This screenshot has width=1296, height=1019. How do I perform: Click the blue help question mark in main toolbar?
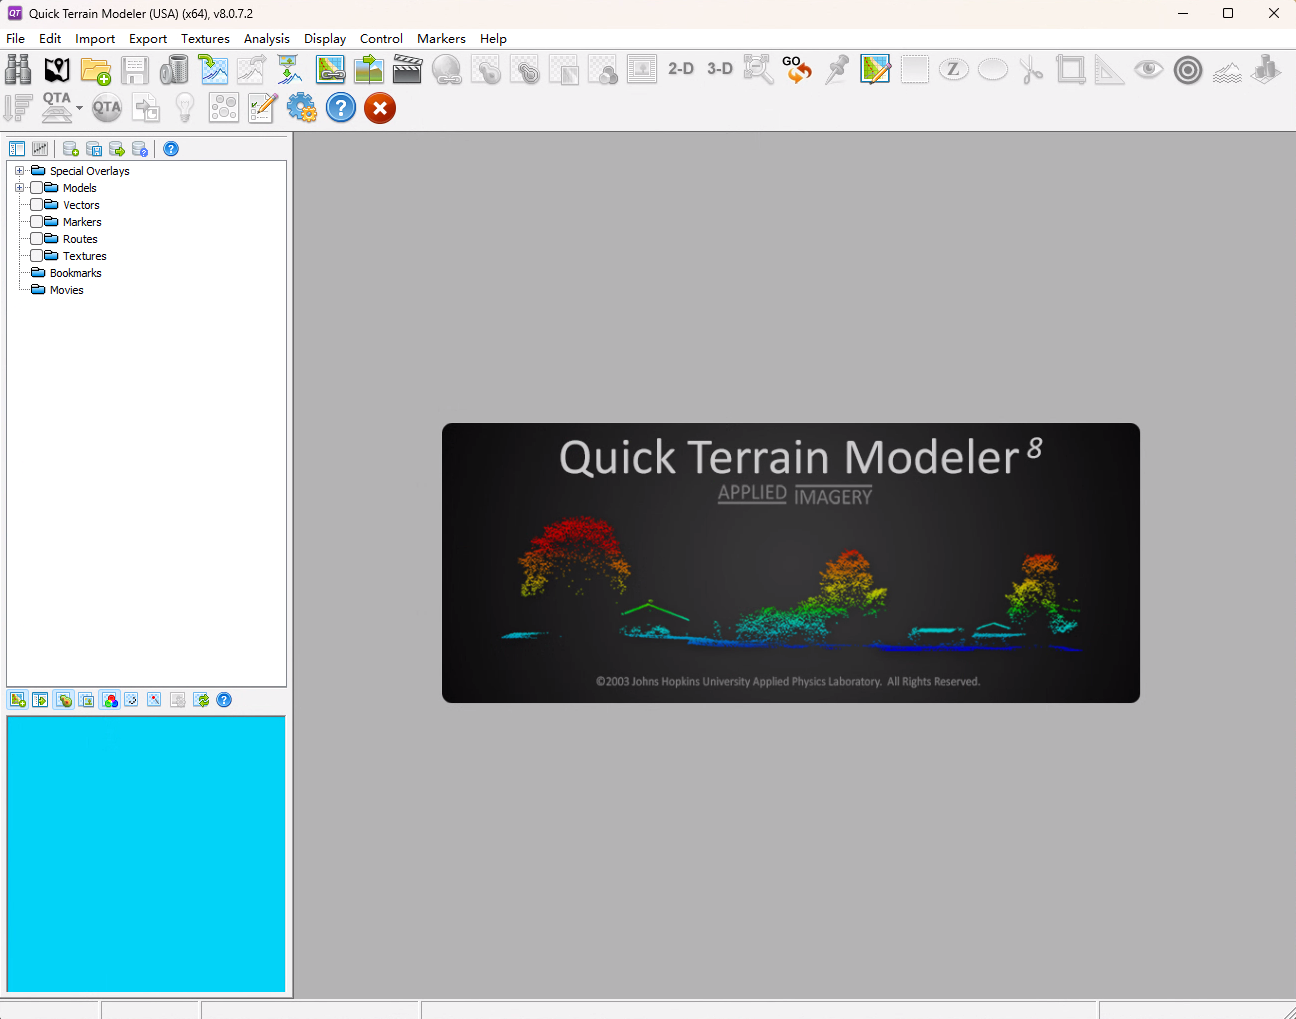pos(341,108)
